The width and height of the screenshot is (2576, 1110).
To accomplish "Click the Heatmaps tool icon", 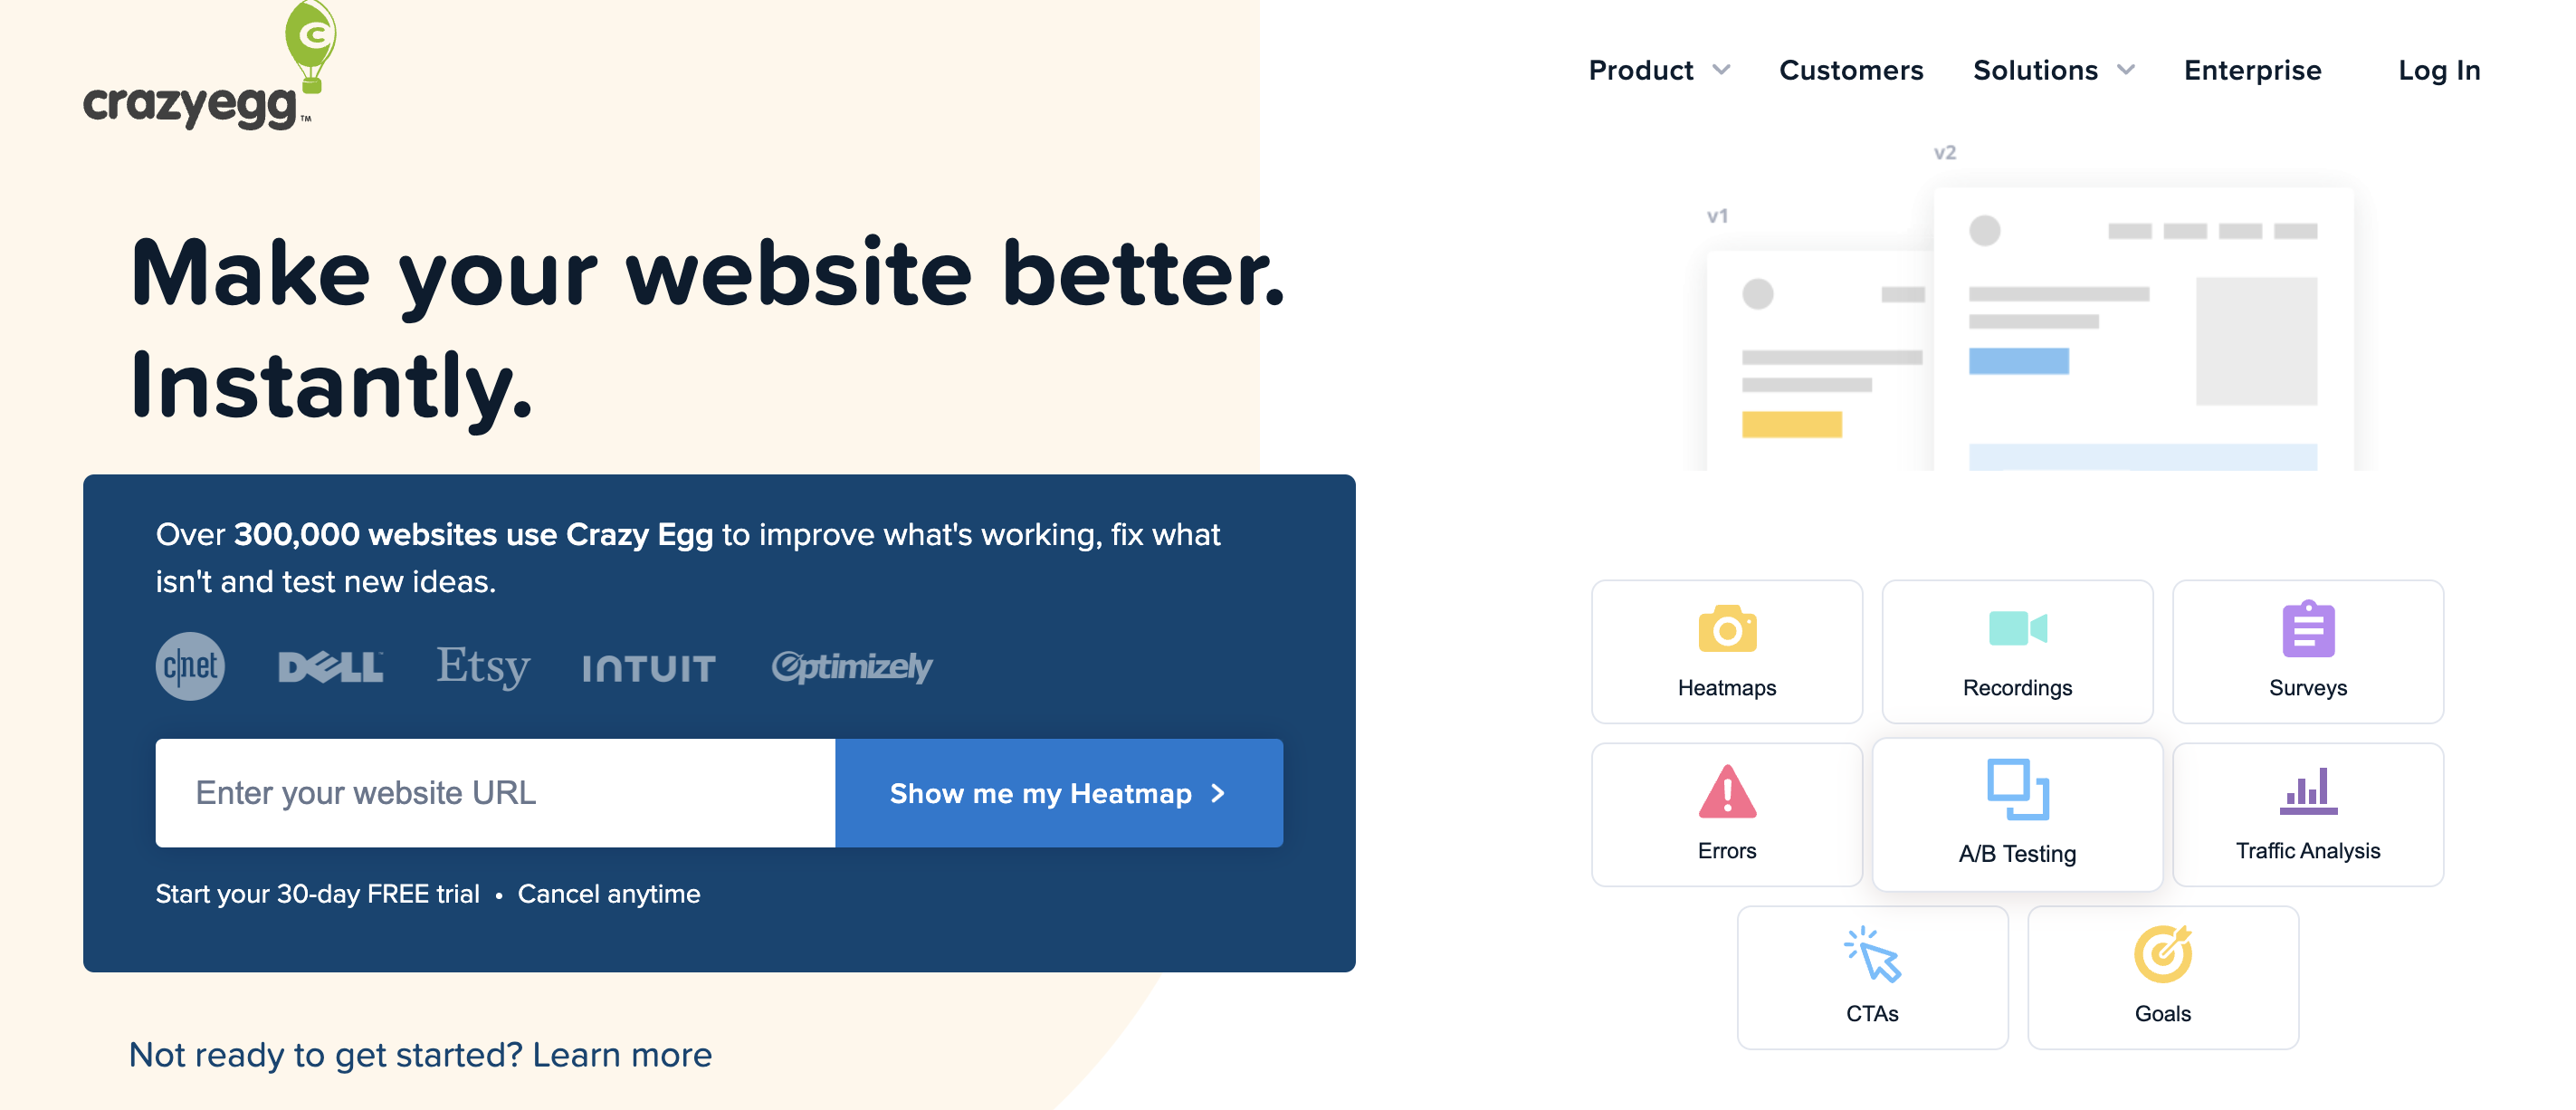I will 1727,628.
